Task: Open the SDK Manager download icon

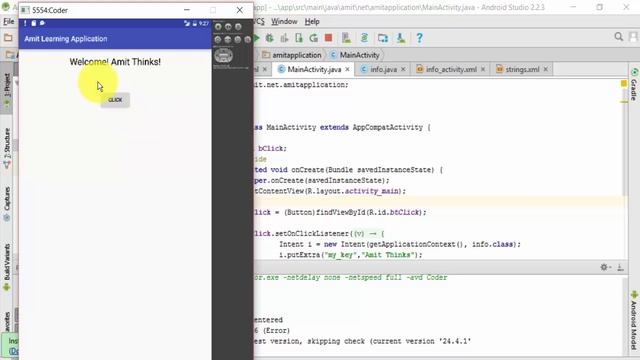Action: [x=401, y=38]
